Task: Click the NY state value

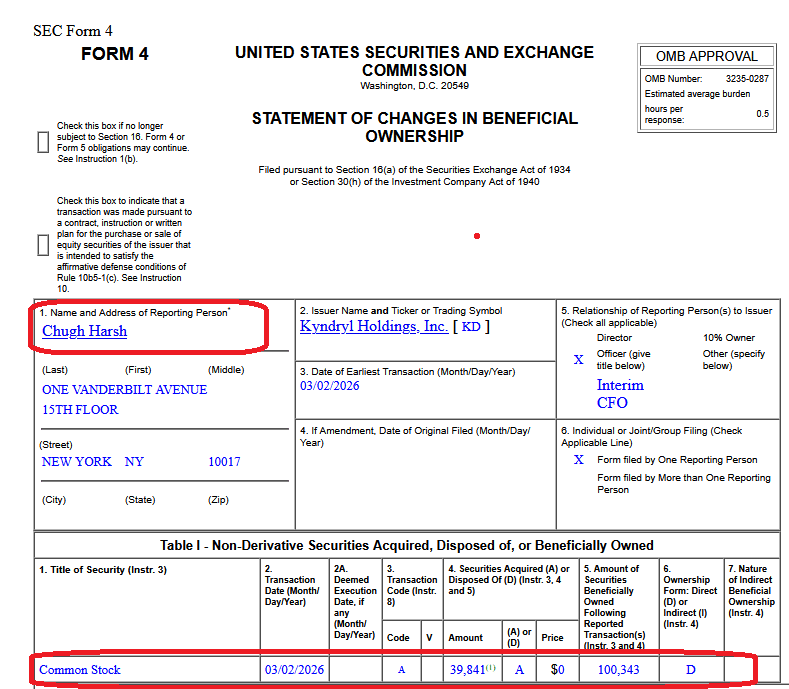Action: [x=134, y=462]
